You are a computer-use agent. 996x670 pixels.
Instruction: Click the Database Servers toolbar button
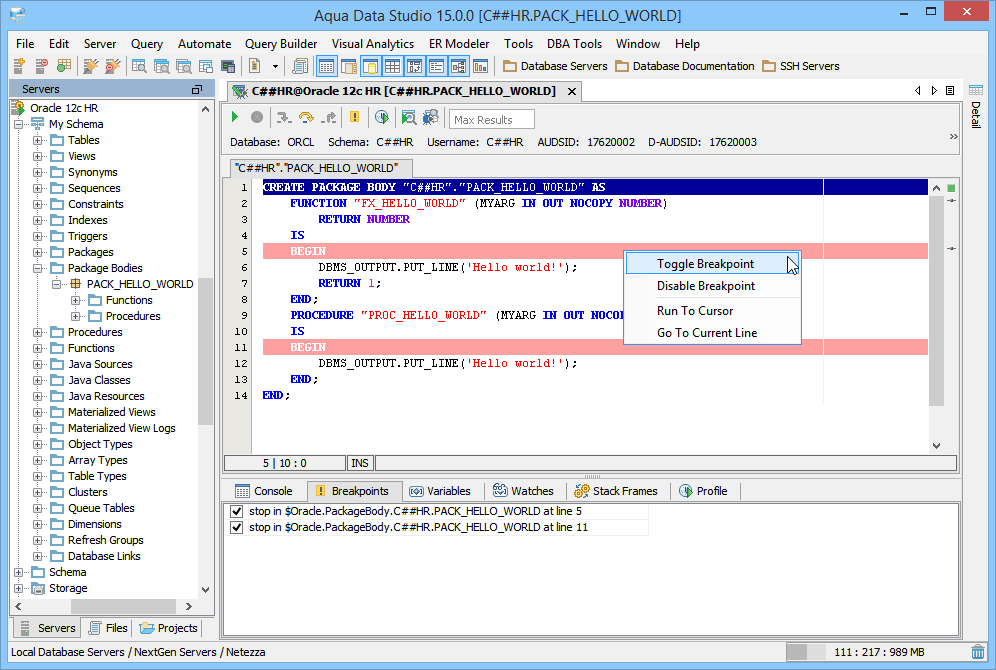coord(555,66)
